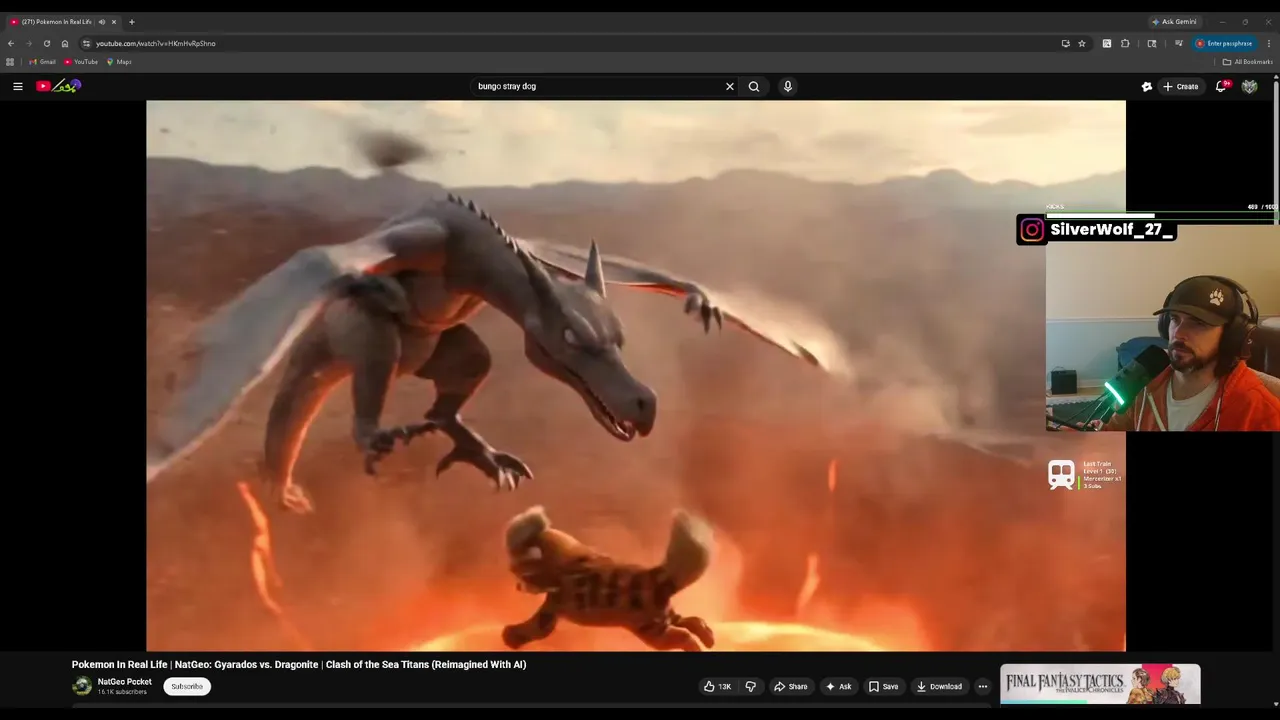The image size is (1280, 720).
Task: Close the Pokemon In Real Life tab
Action: [x=114, y=21]
